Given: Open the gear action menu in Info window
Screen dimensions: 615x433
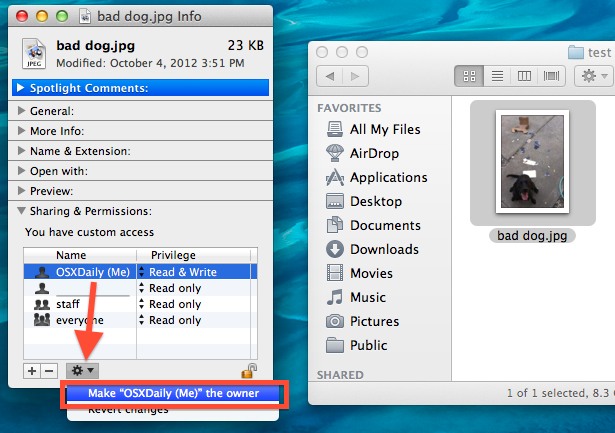Looking at the screenshot, I should tap(82, 370).
